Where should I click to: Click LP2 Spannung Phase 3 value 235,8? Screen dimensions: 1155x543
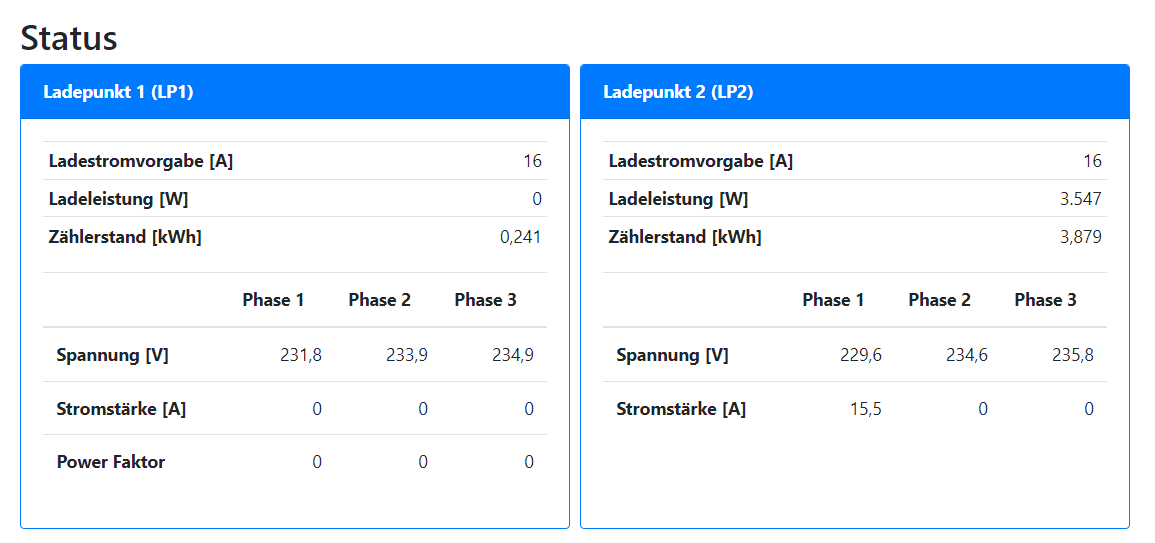click(1072, 355)
